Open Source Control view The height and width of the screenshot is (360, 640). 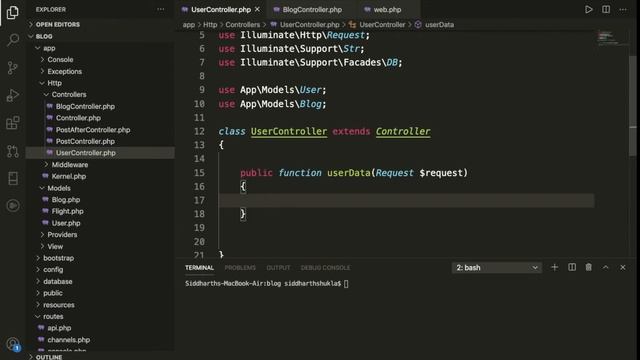[13, 67]
